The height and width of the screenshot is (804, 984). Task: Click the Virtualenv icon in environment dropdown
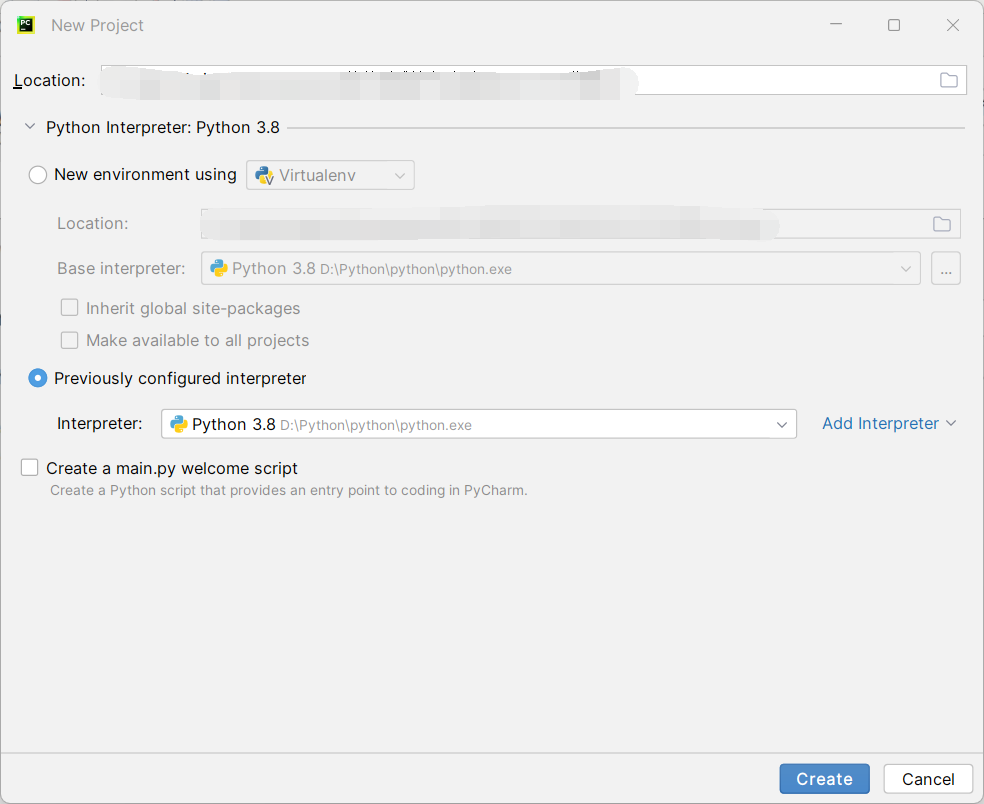tap(265, 175)
